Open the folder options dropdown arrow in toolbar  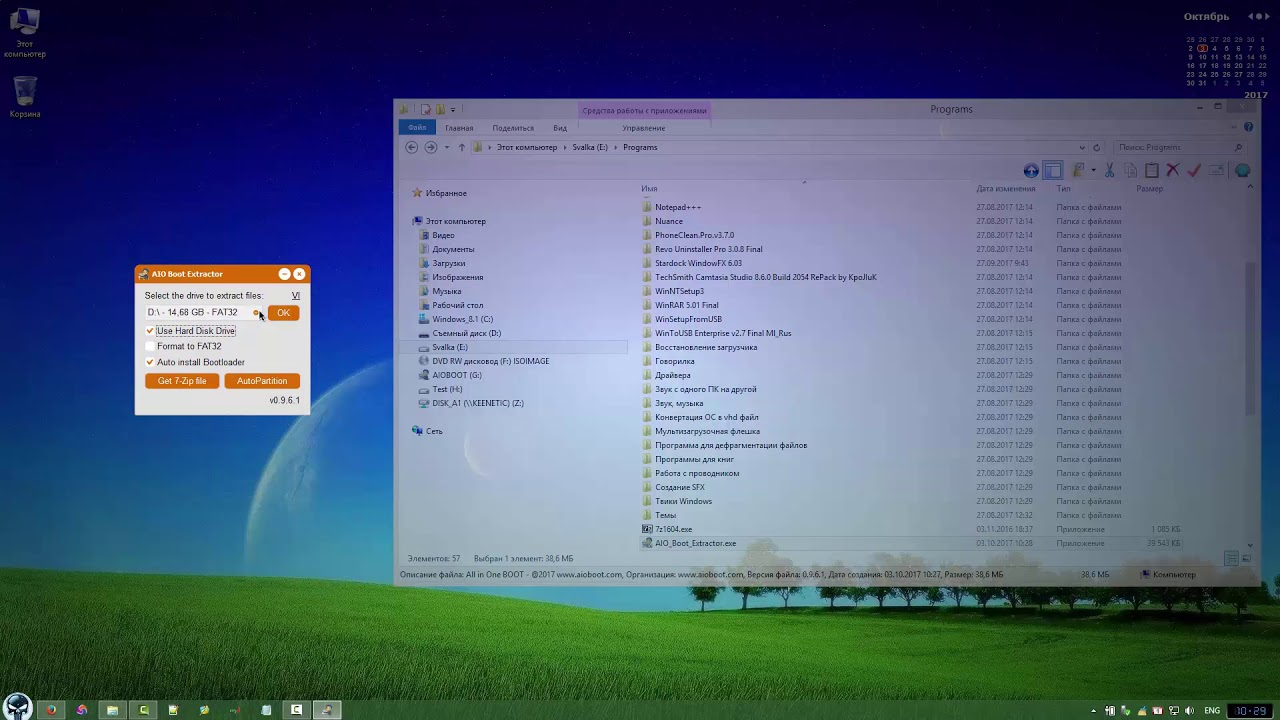tap(1093, 171)
